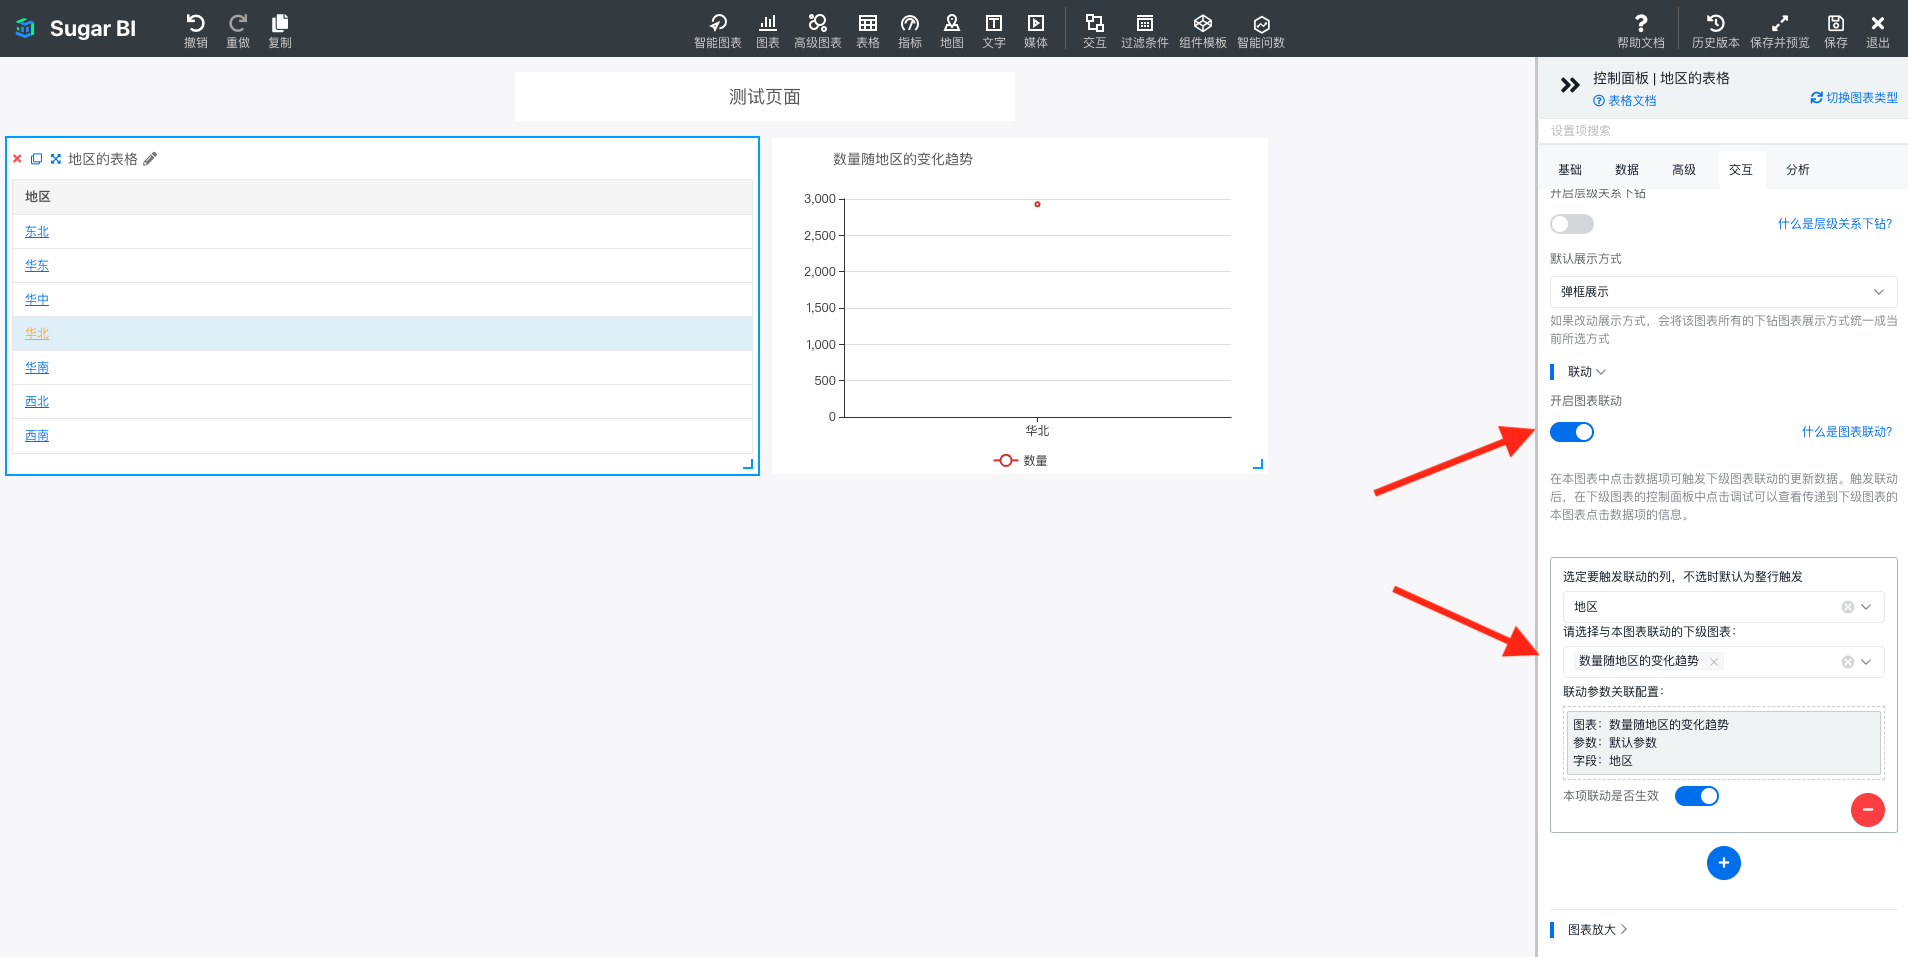1908x957 pixels.
Task: Open the 地区 trigger column dropdown
Action: [1866, 607]
